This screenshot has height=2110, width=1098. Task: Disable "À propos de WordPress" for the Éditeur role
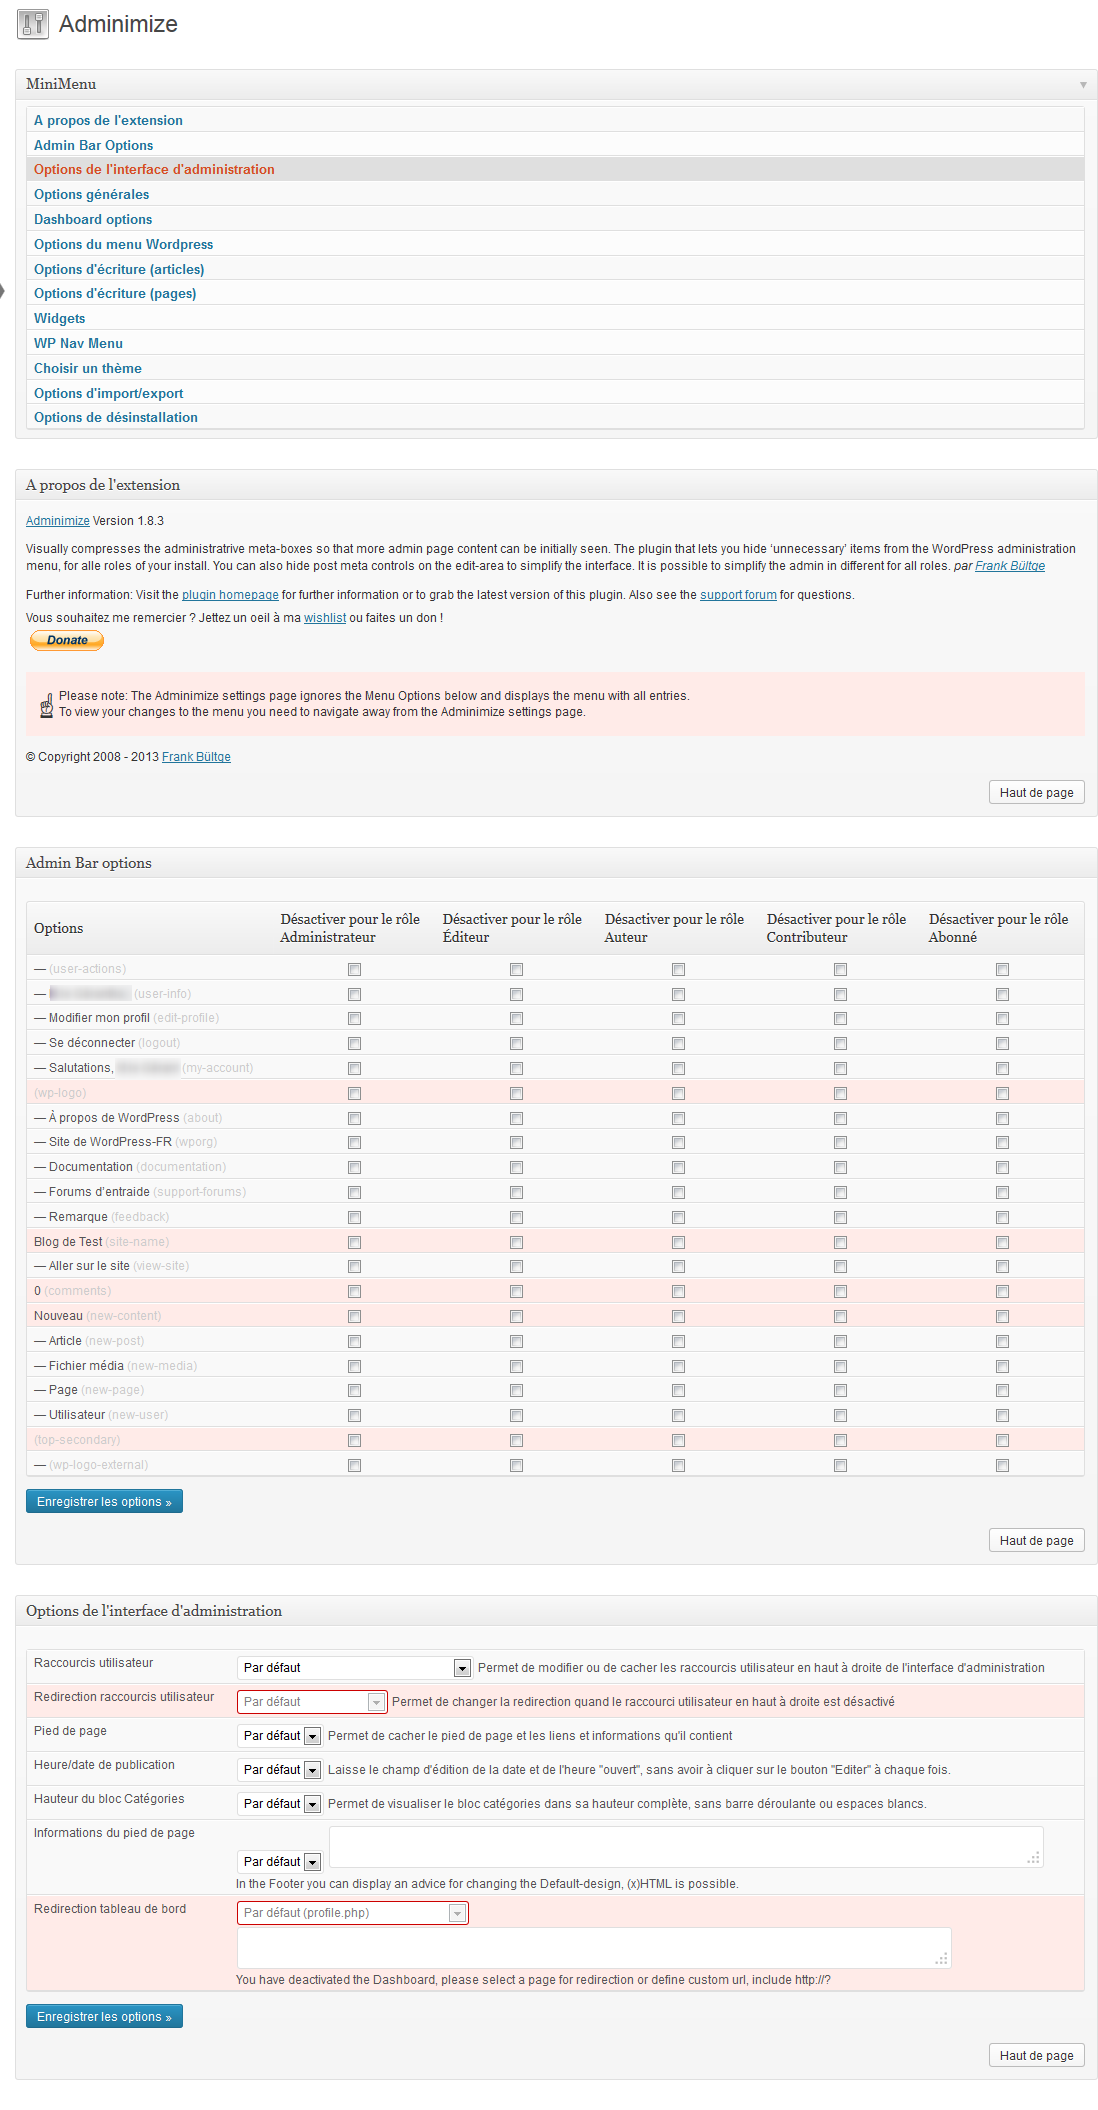(516, 1118)
